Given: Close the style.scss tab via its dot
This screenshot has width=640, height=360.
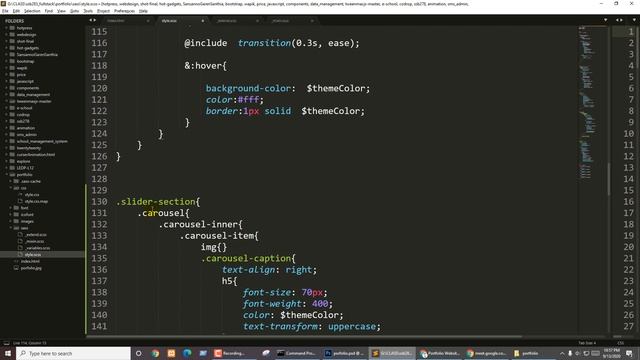Looking at the screenshot, I should (x=202, y=21).
